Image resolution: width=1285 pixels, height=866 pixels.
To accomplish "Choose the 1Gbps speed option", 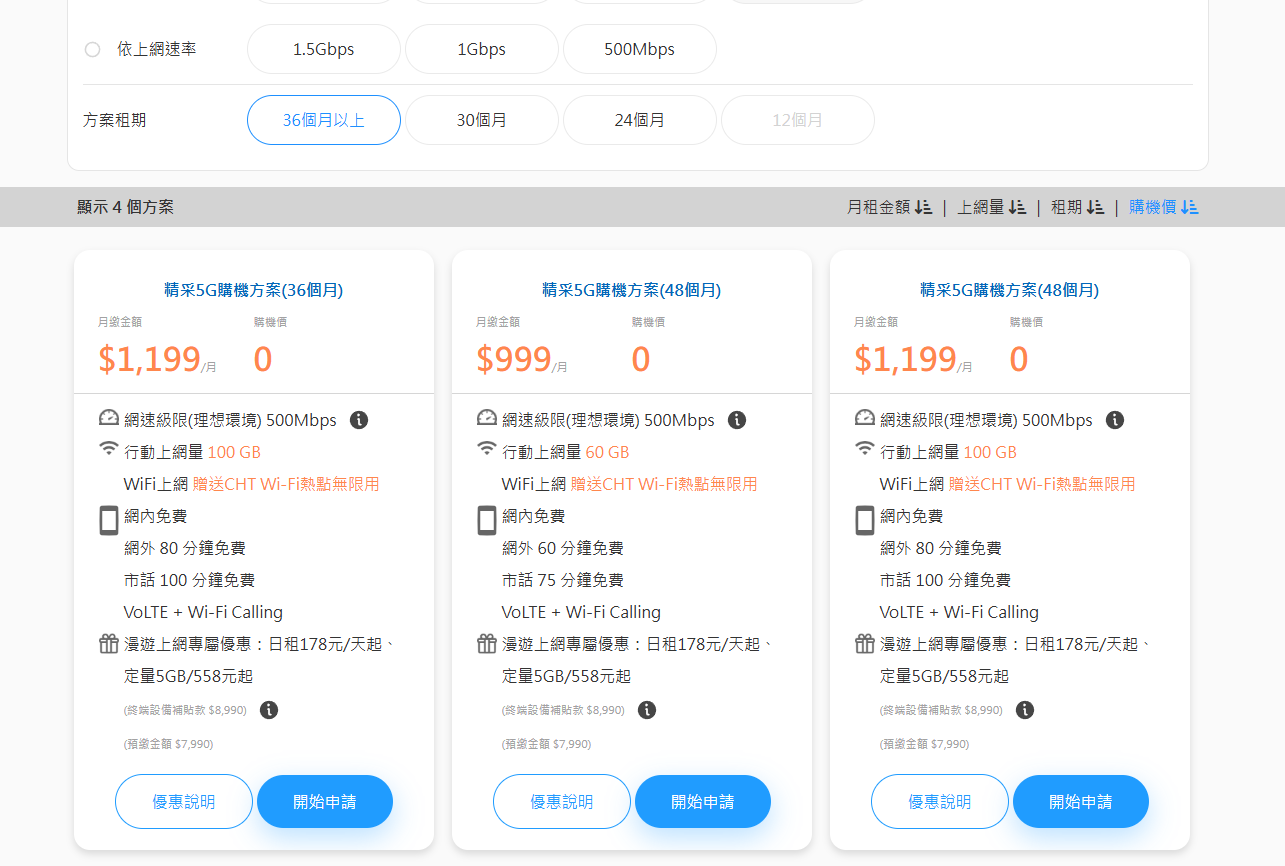I will point(482,49).
